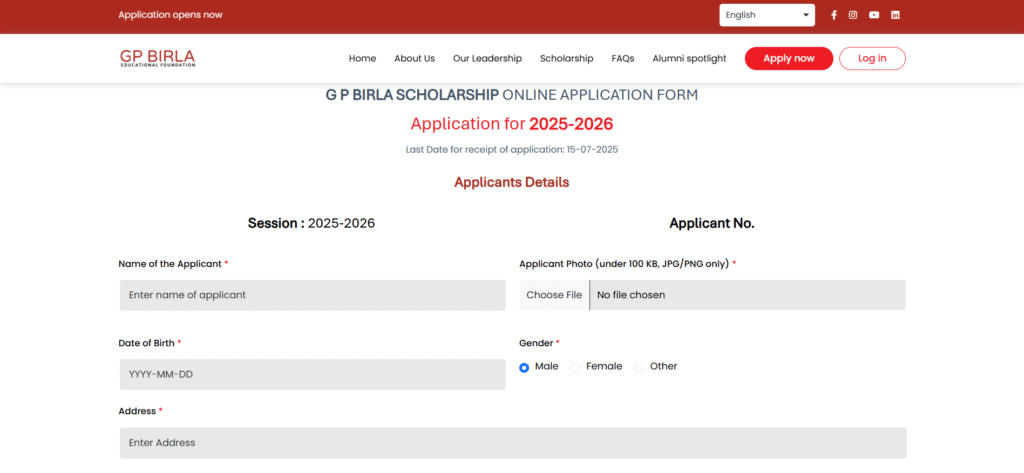The height and width of the screenshot is (473, 1024).
Task: Click the 'Session : 2025-2026' text
Action: 312,223
